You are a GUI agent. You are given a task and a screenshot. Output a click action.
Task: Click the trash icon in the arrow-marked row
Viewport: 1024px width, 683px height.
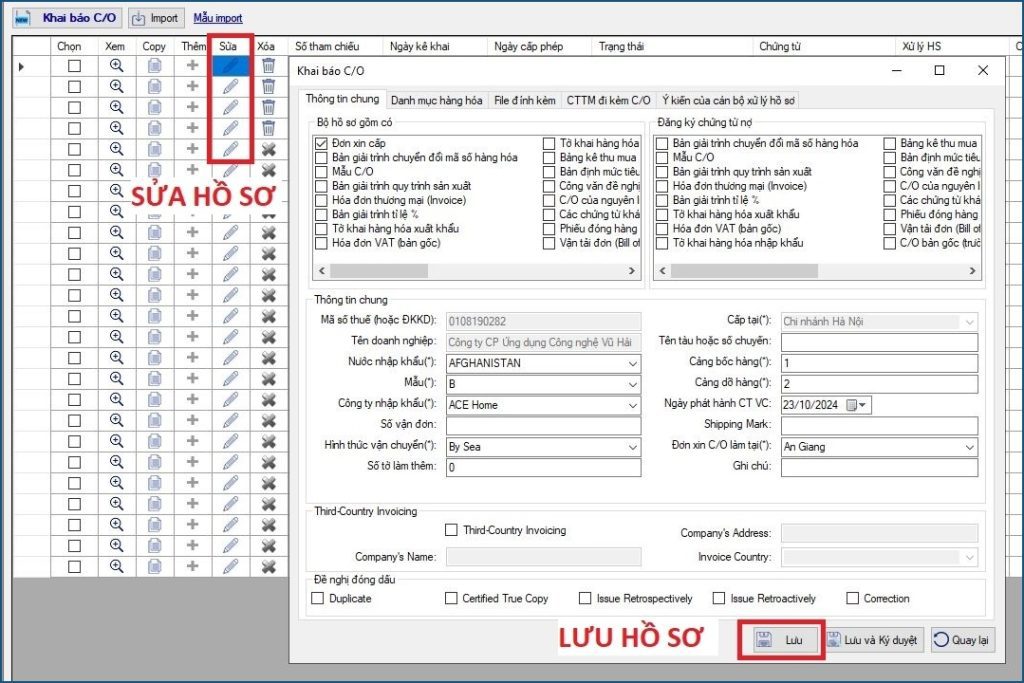tap(268, 65)
